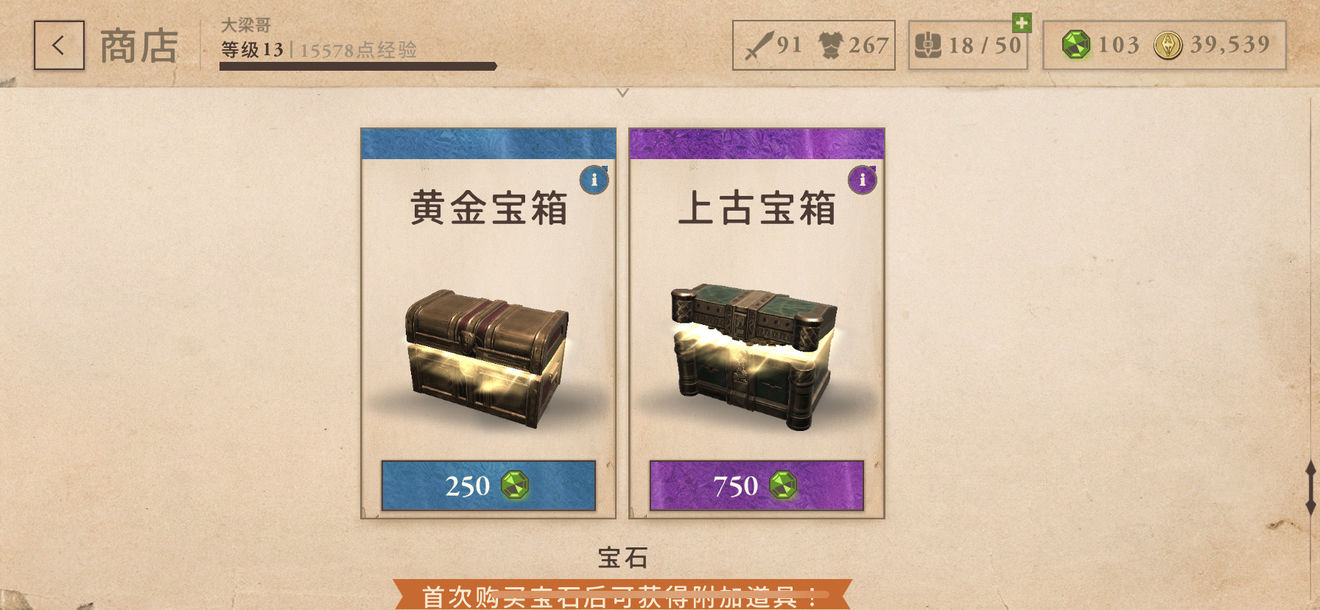Buy the ancient chest for 750 gems
Screen dimensions: 1320x610
[x=756, y=486]
